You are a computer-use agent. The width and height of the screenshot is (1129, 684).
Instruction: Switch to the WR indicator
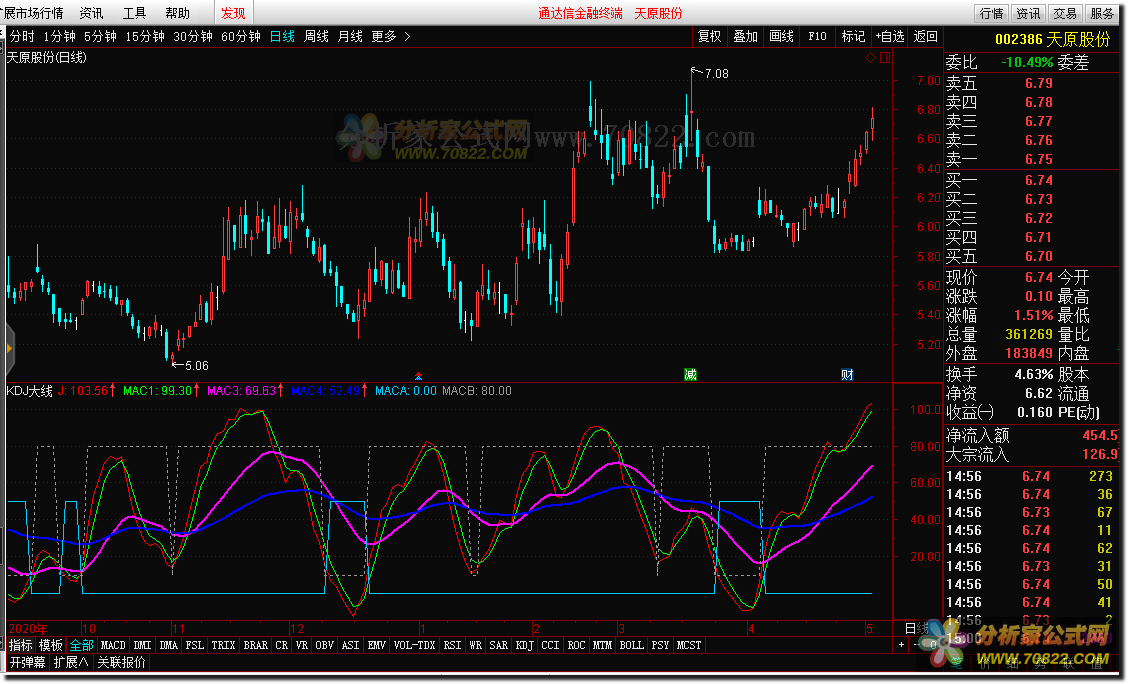tap(475, 645)
